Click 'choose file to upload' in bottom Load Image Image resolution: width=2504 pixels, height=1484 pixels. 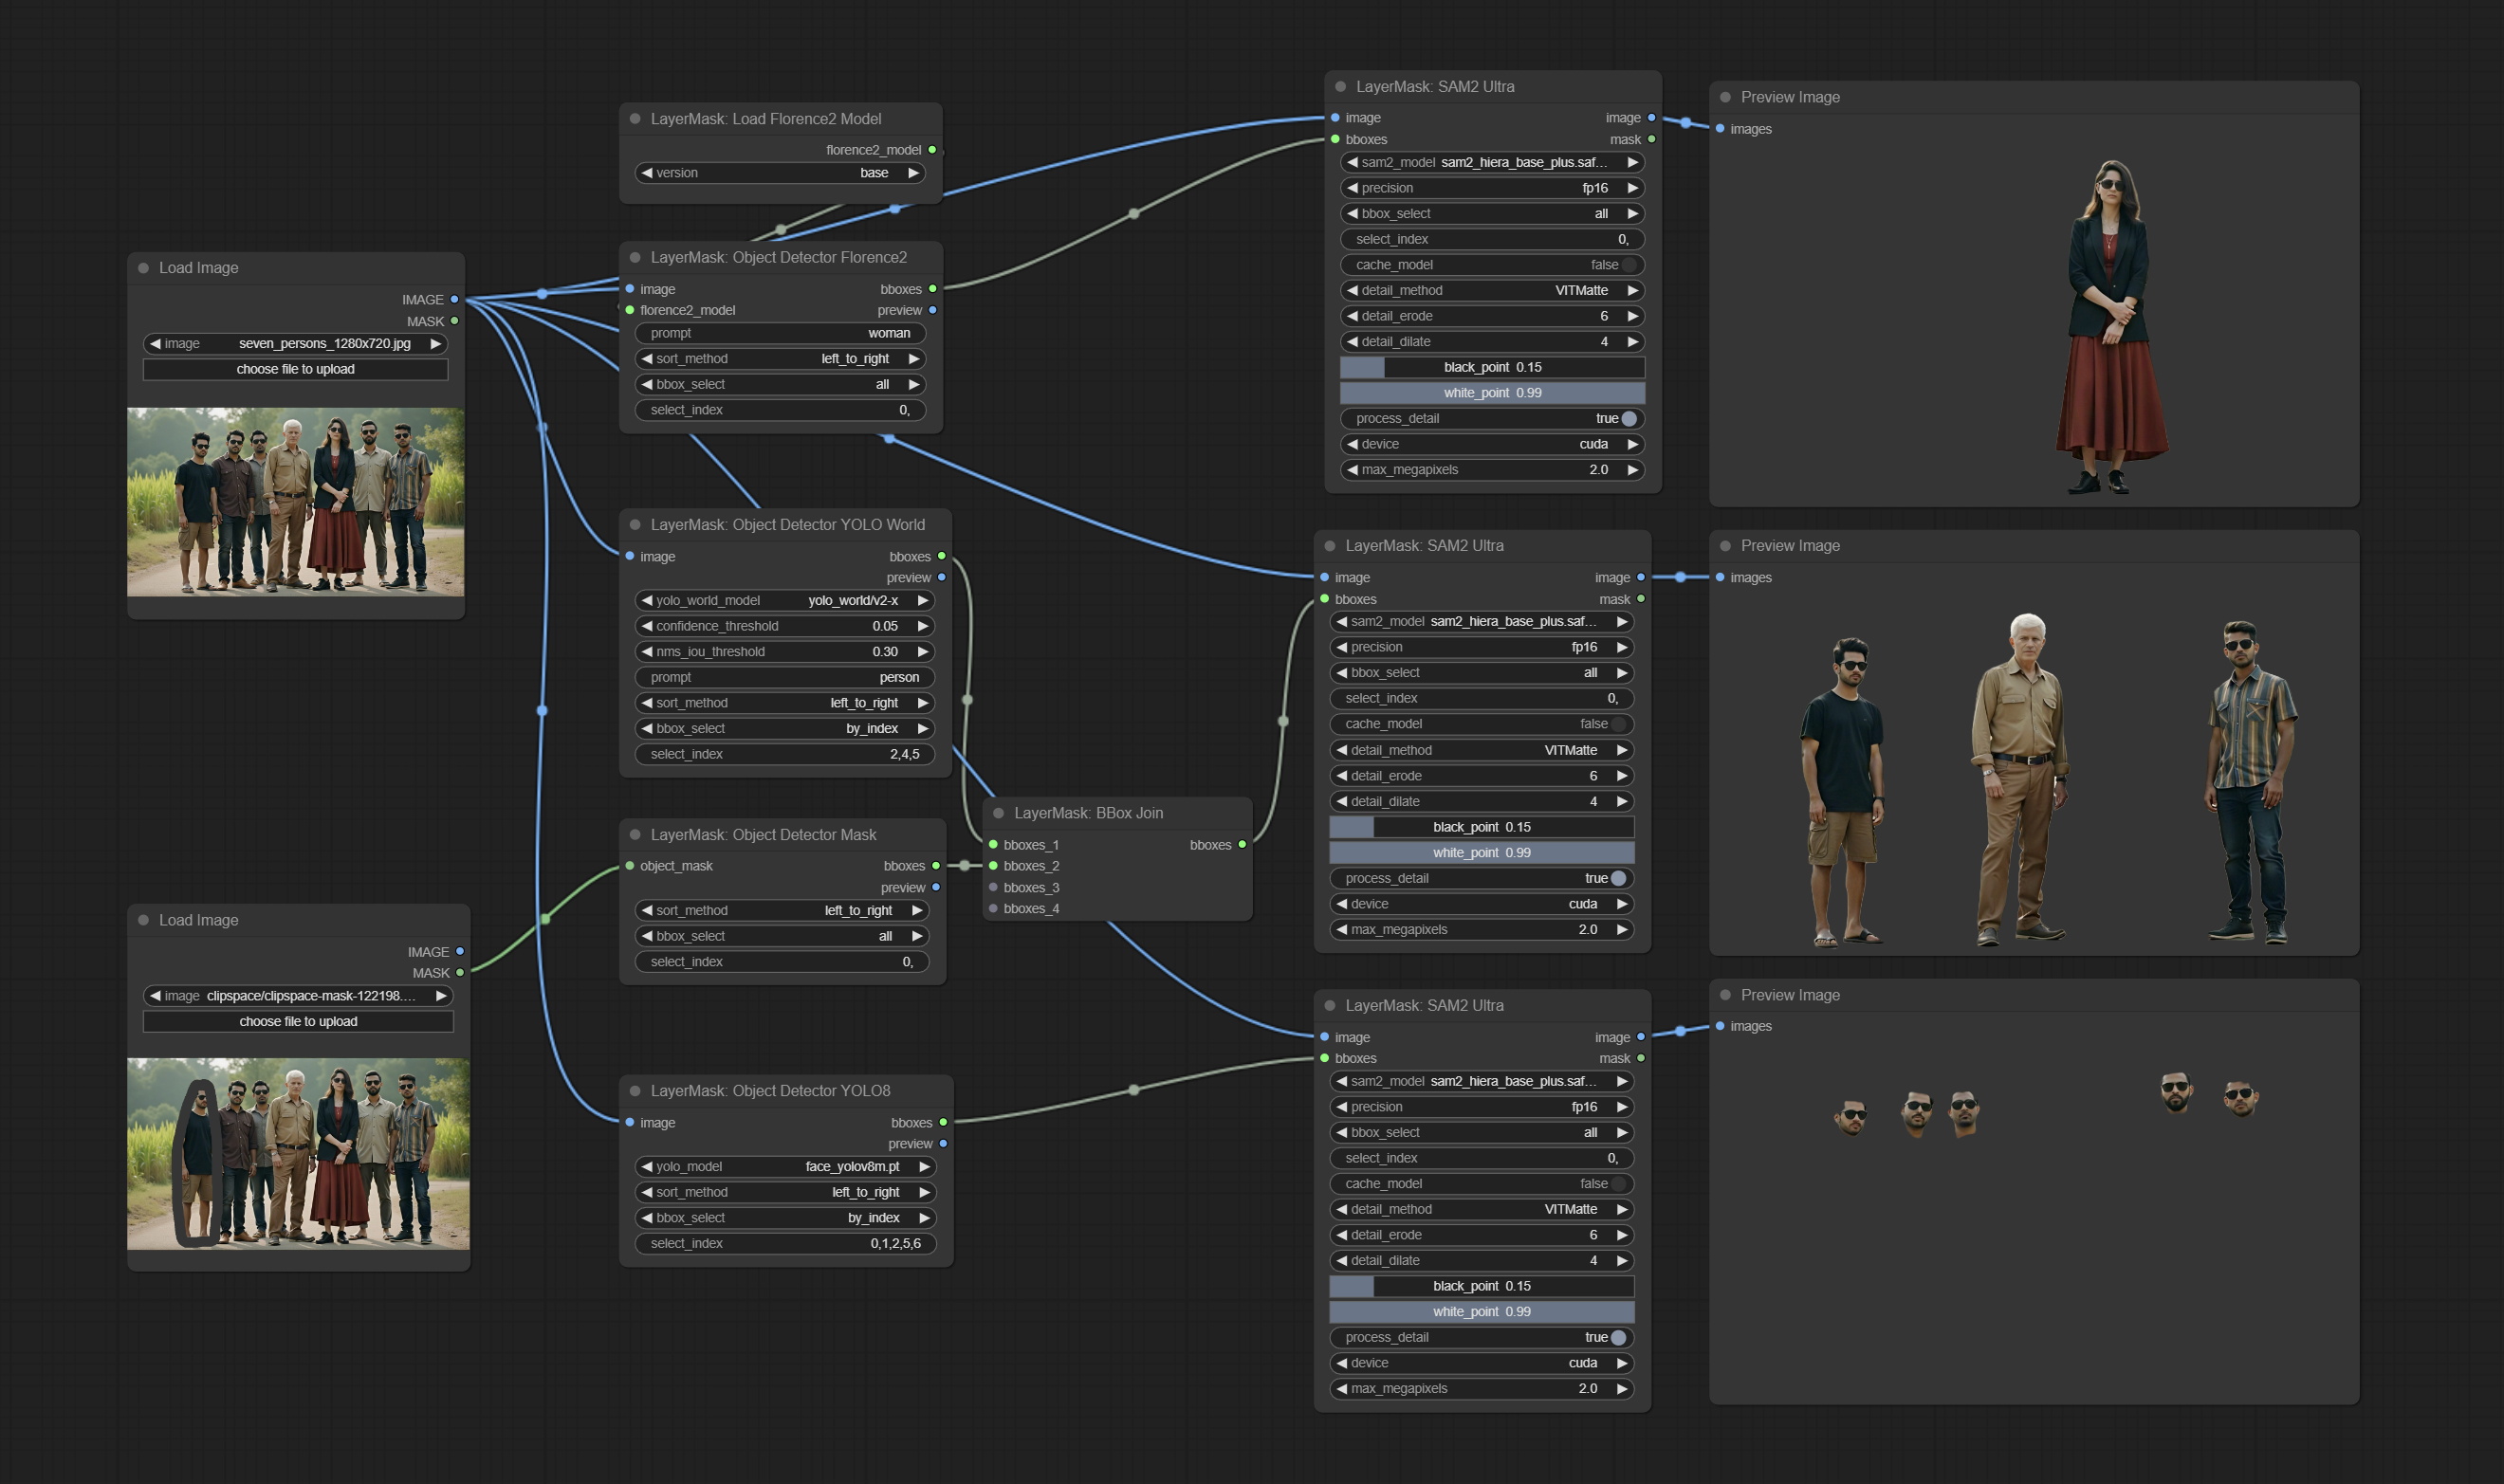(x=298, y=1022)
